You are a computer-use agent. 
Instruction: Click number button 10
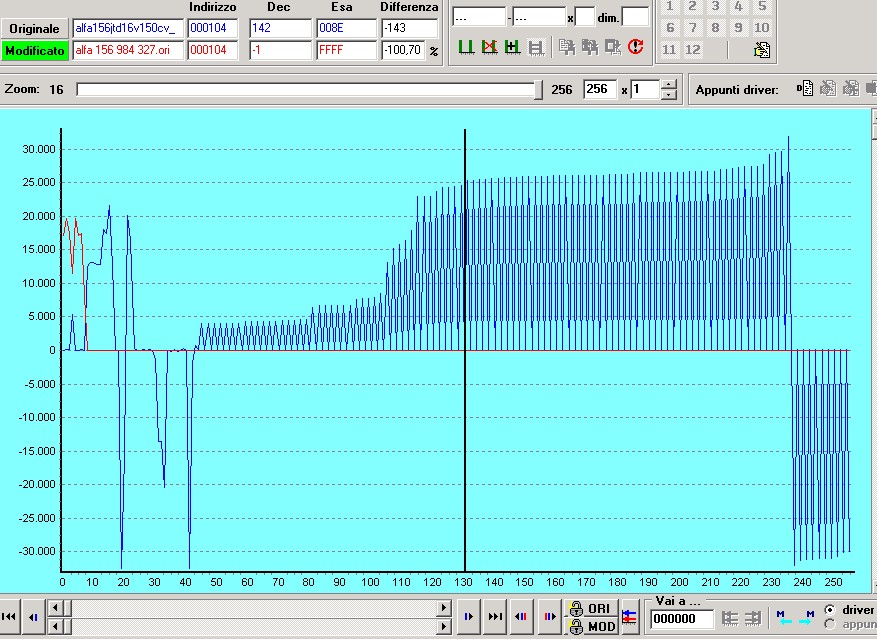coord(762,27)
